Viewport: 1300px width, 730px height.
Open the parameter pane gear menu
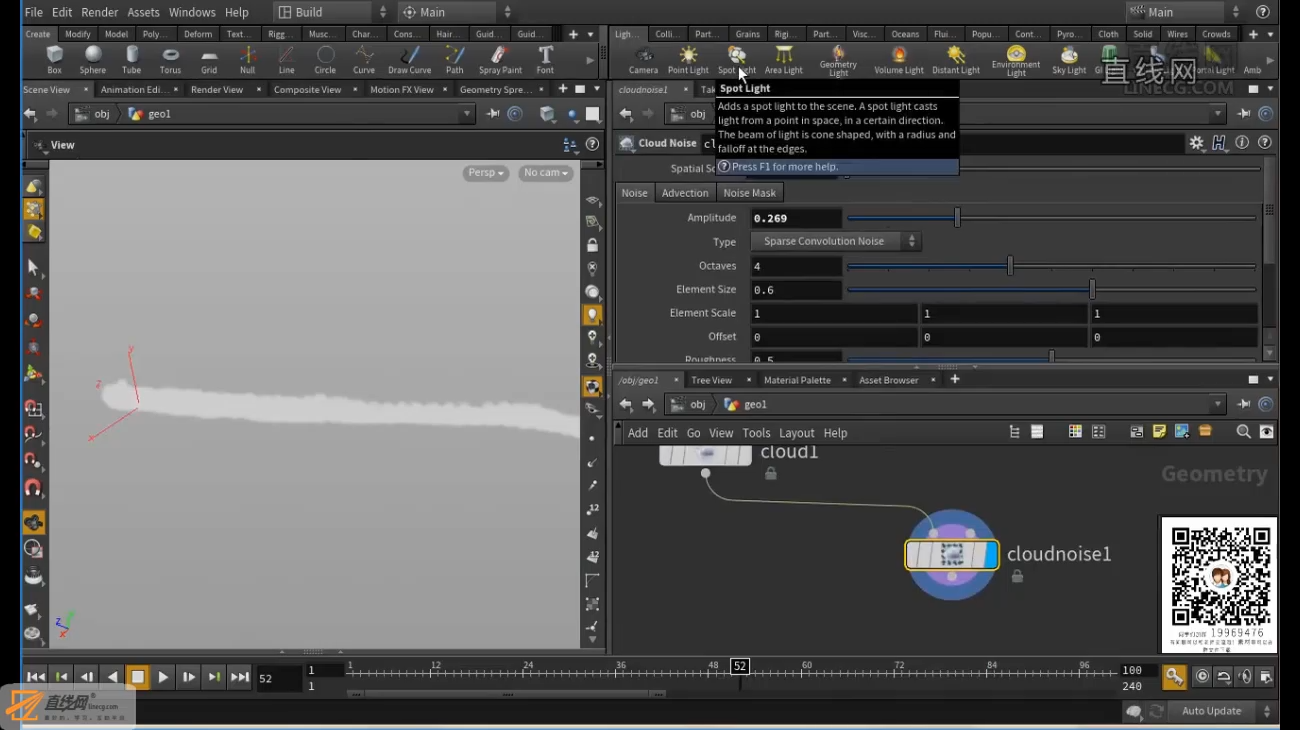click(x=1196, y=143)
